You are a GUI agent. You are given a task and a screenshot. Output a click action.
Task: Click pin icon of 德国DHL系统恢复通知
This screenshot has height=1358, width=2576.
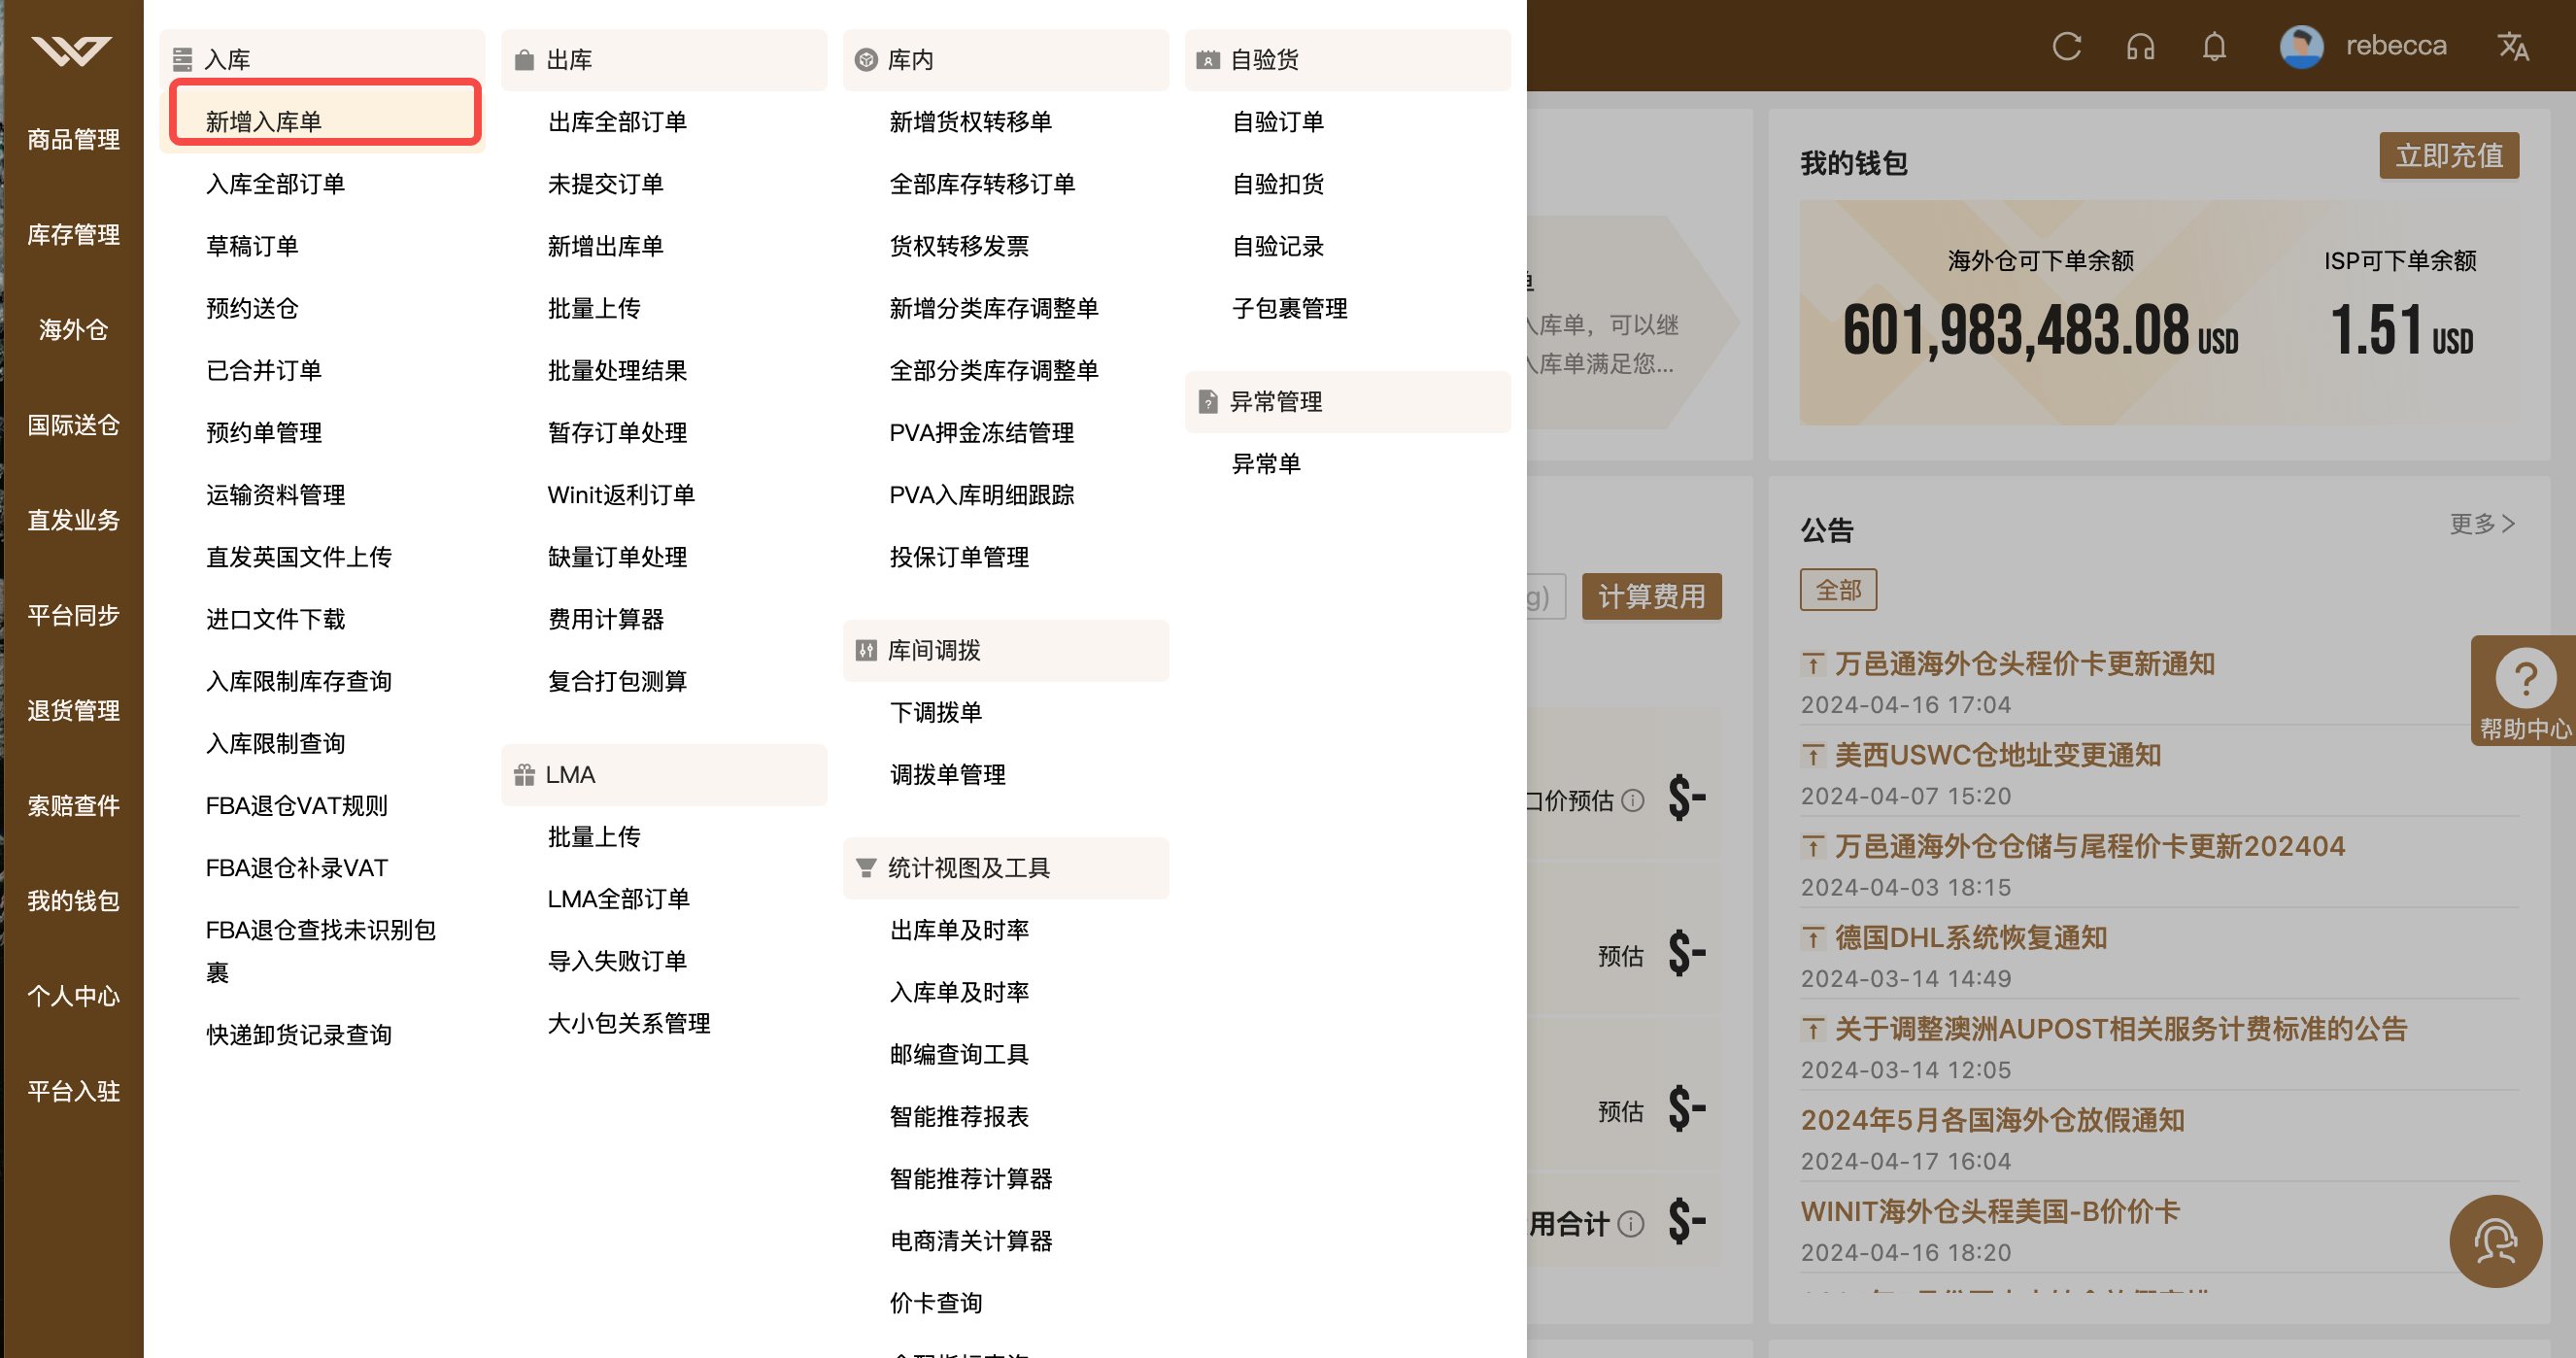pyautogui.click(x=1813, y=938)
